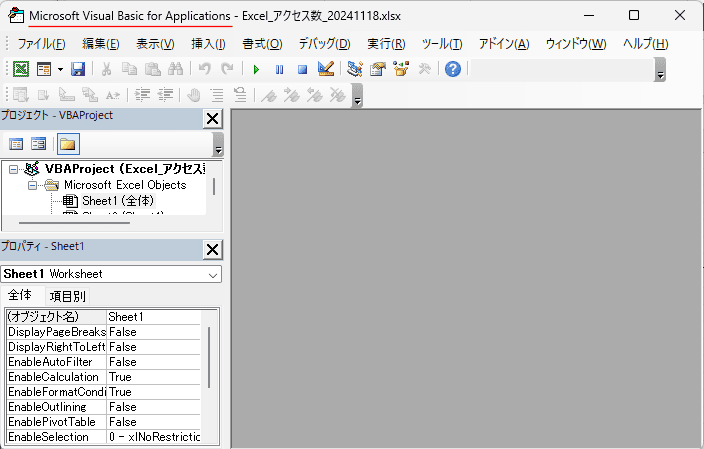Click the Toolbox icon
Screen dimensions: 704x449
(424, 69)
